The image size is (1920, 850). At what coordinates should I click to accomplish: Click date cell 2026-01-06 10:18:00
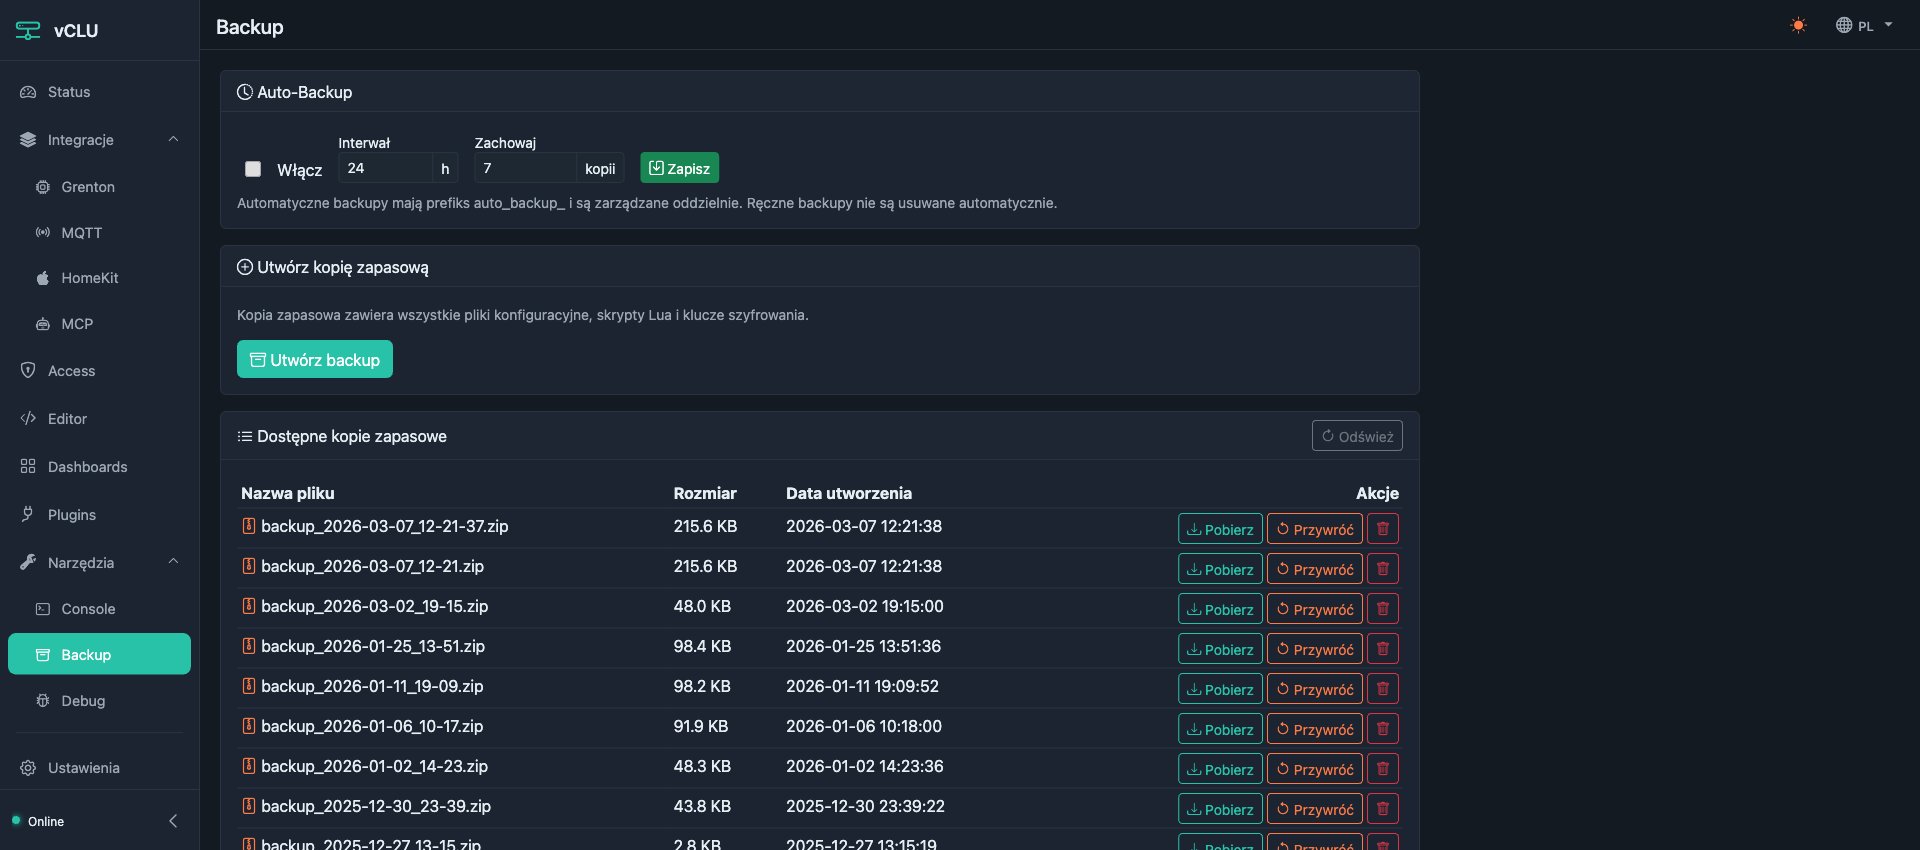[864, 726]
